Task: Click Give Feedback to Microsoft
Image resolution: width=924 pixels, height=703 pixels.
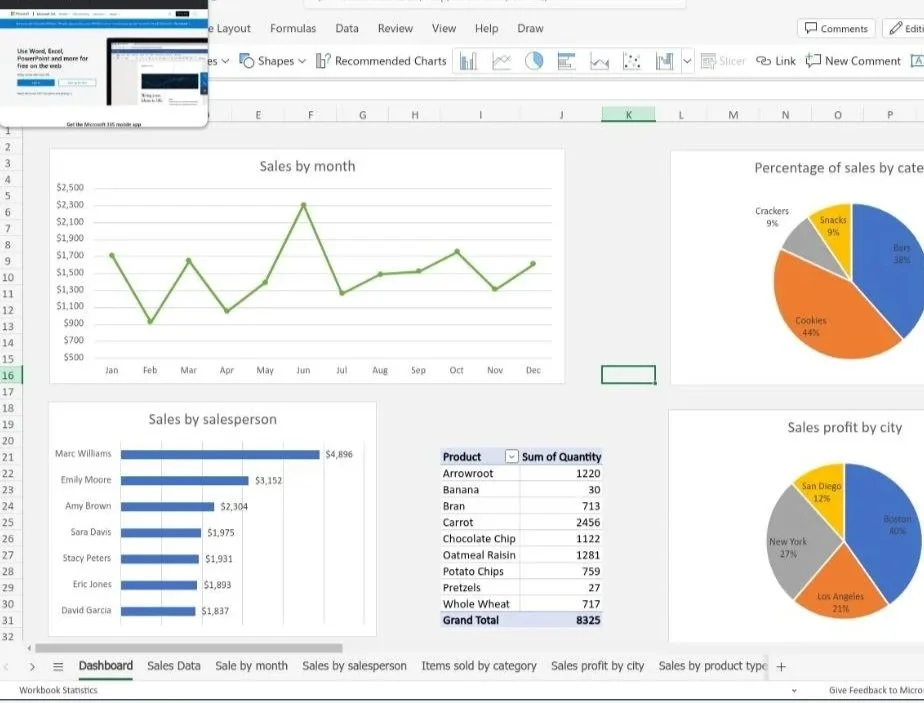Action: coord(876,690)
